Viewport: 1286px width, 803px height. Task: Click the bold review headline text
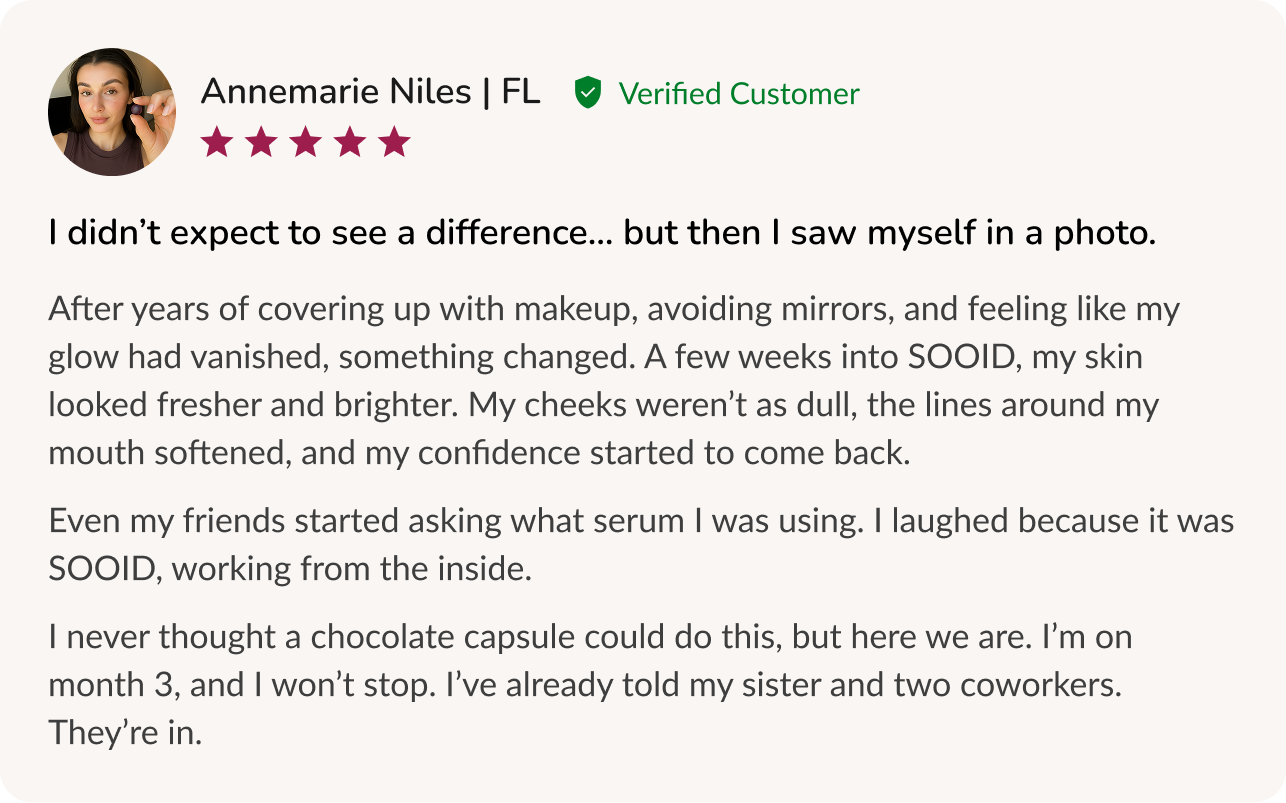[x=602, y=234]
